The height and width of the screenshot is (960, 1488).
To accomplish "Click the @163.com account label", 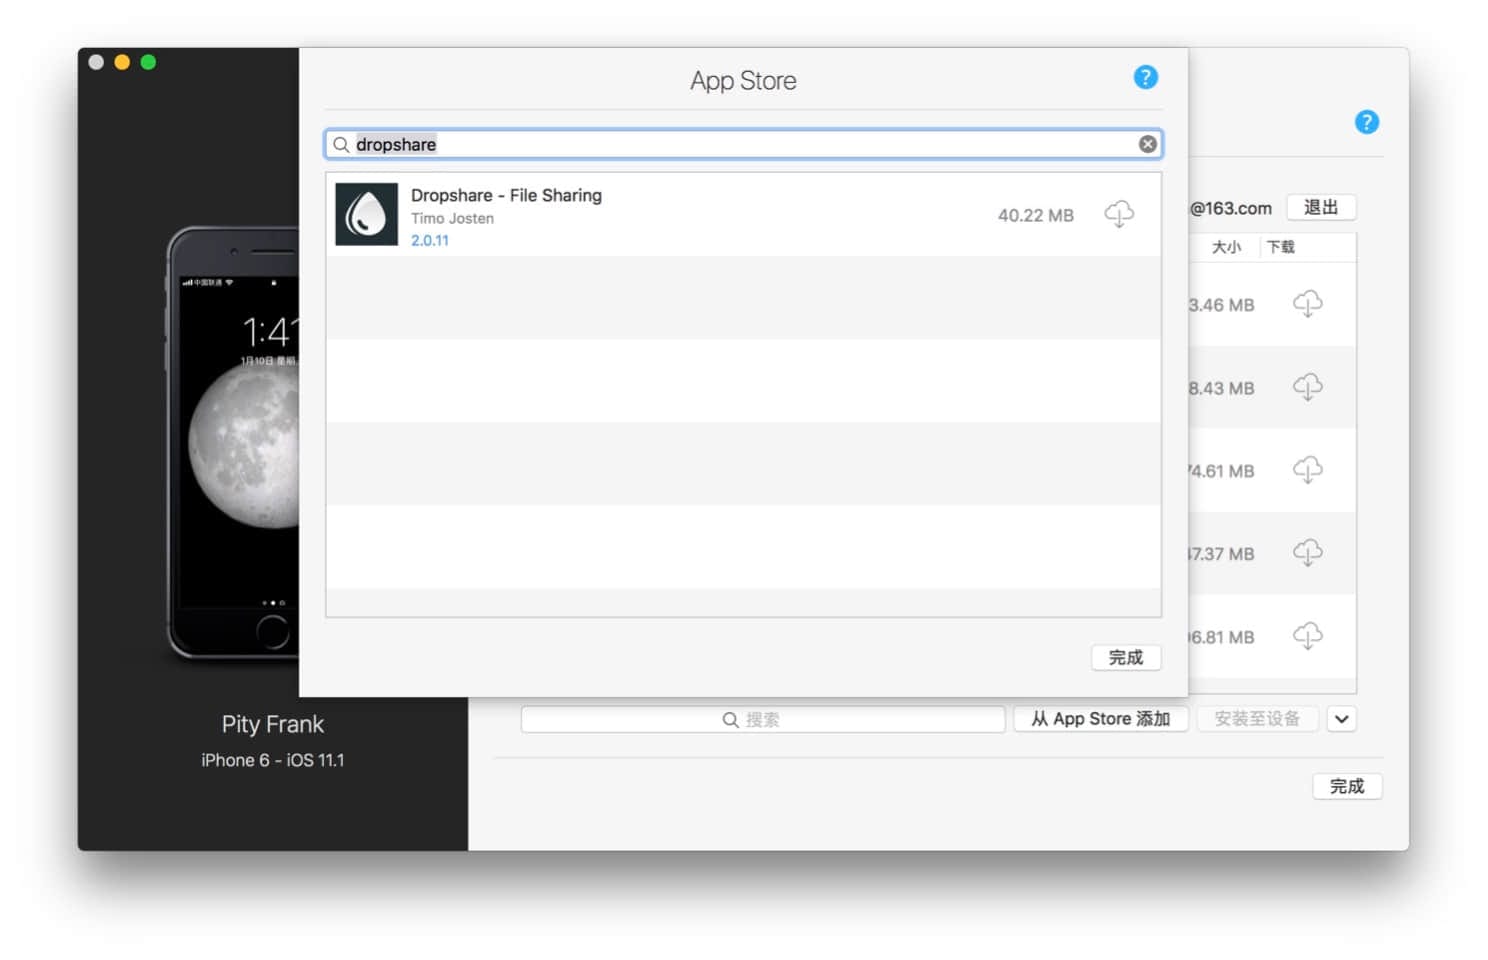I will [x=1231, y=208].
